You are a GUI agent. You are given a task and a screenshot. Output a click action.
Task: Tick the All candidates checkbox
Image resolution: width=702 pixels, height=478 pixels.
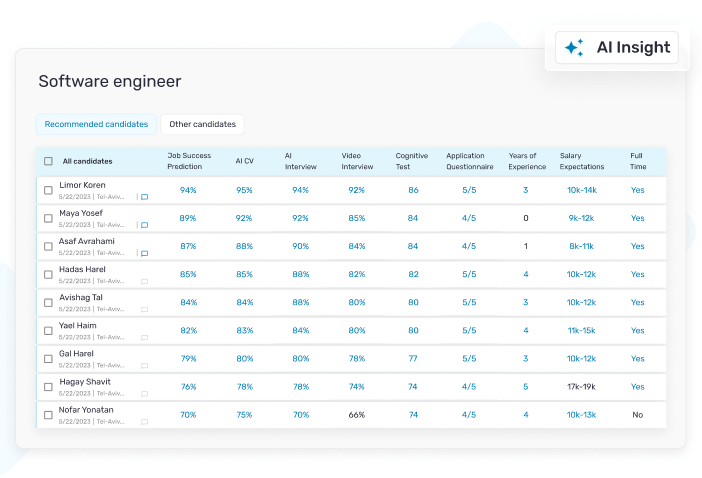tap(48, 161)
